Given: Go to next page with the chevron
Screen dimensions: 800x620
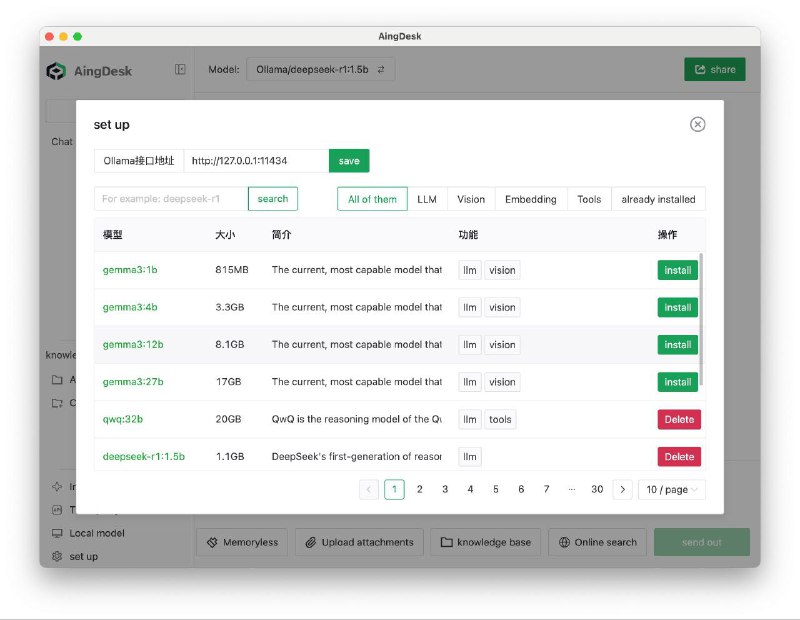Looking at the screenshot, I should click(x=623, y=489).
